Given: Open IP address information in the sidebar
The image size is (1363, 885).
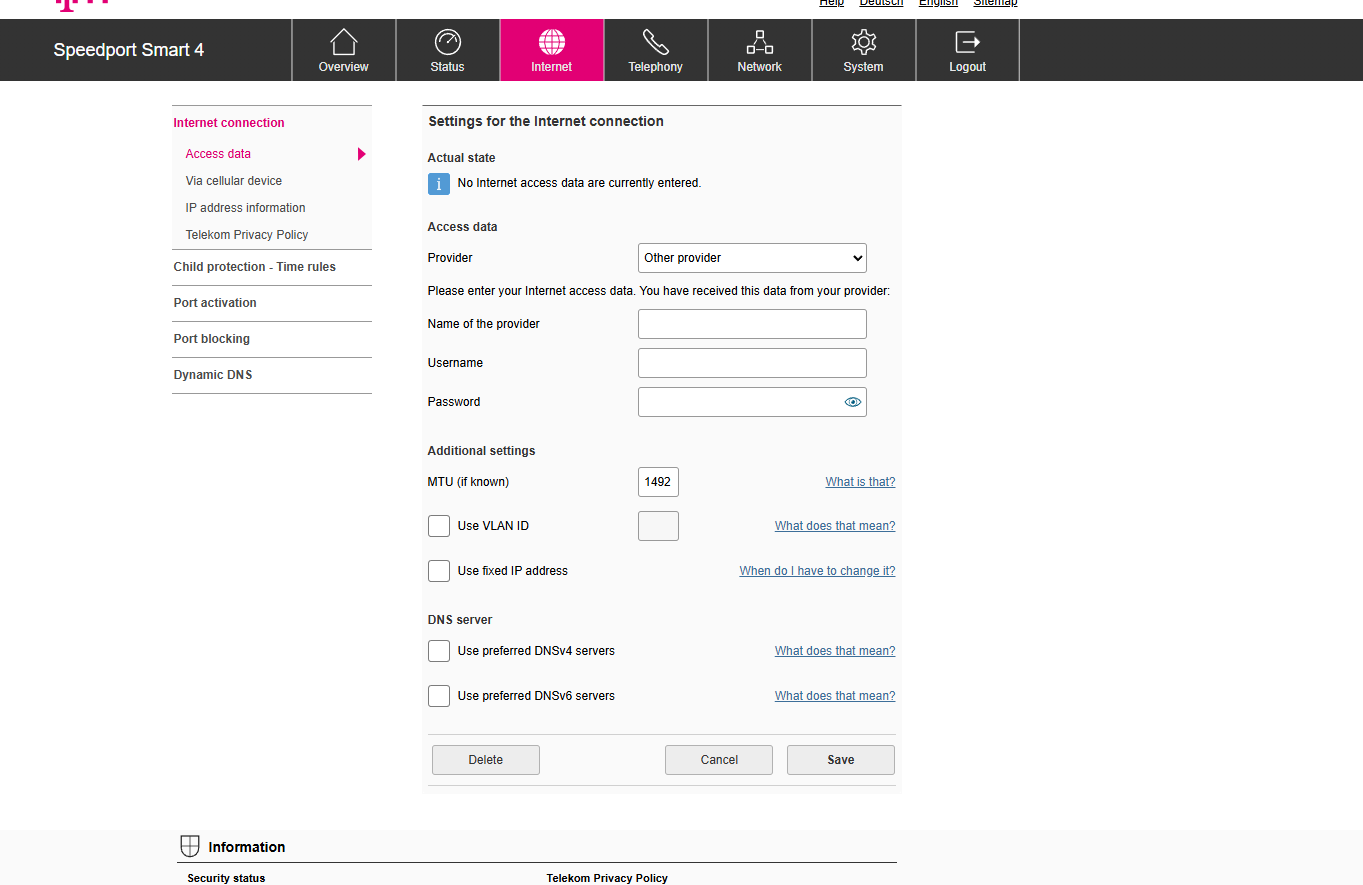Looking at the screenshot, I should (245, 208).
